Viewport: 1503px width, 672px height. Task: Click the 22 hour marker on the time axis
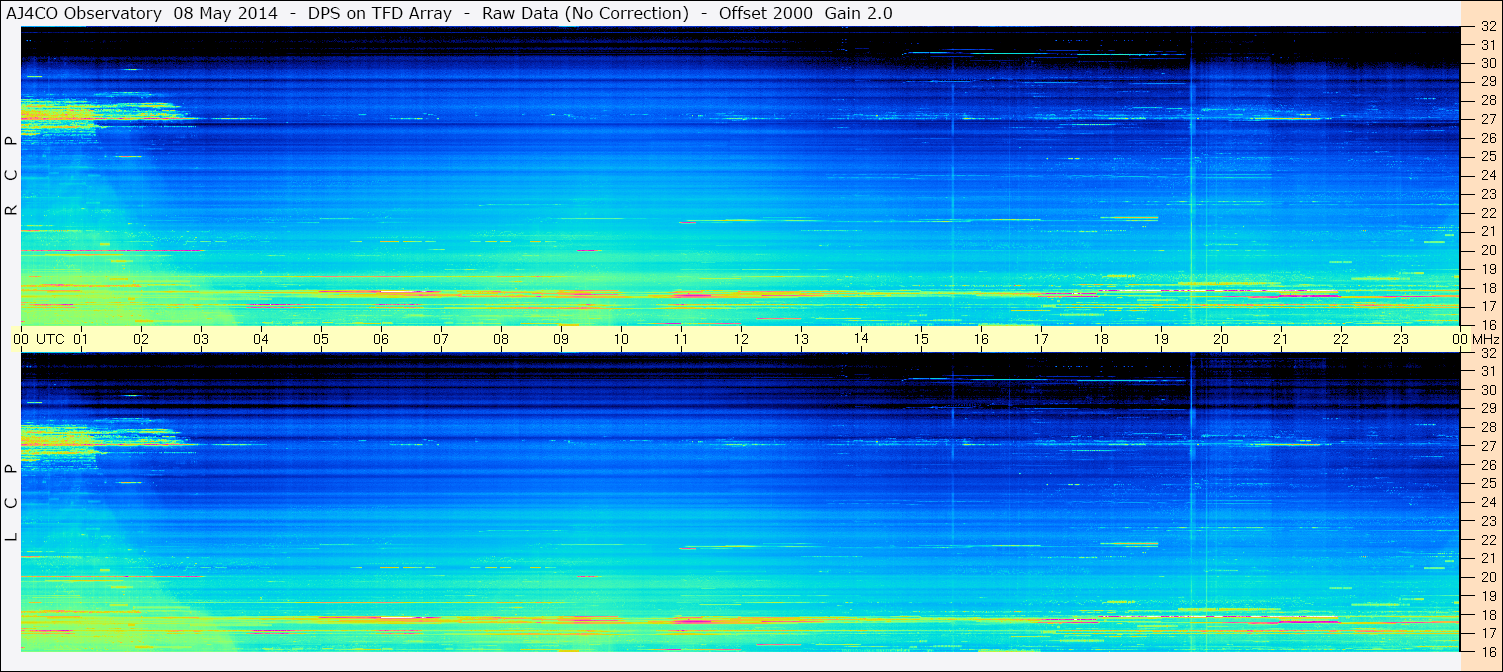(x=1341, y=339)
